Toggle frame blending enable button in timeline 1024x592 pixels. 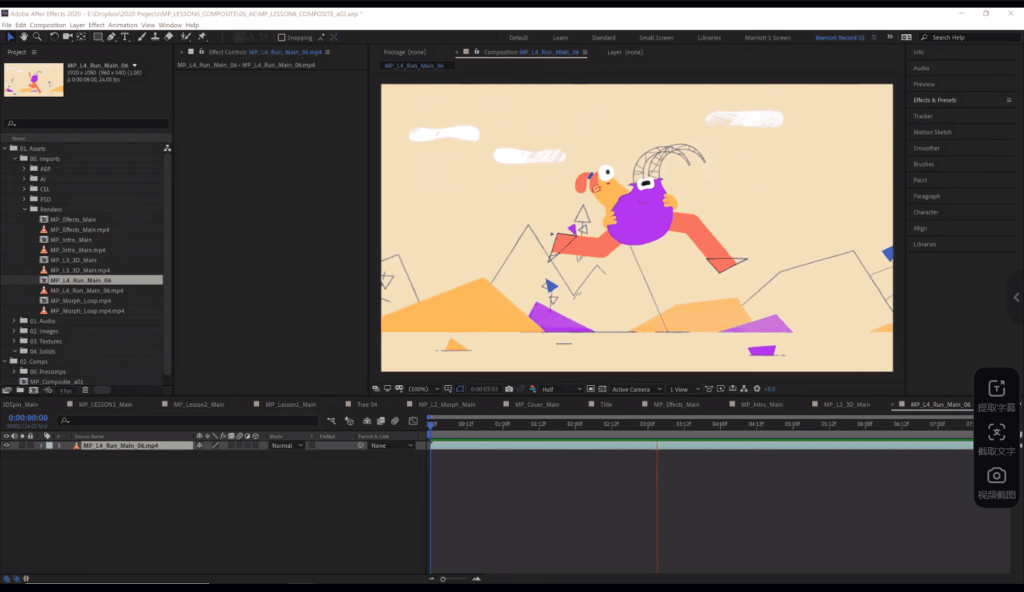(x=381, y=421)
